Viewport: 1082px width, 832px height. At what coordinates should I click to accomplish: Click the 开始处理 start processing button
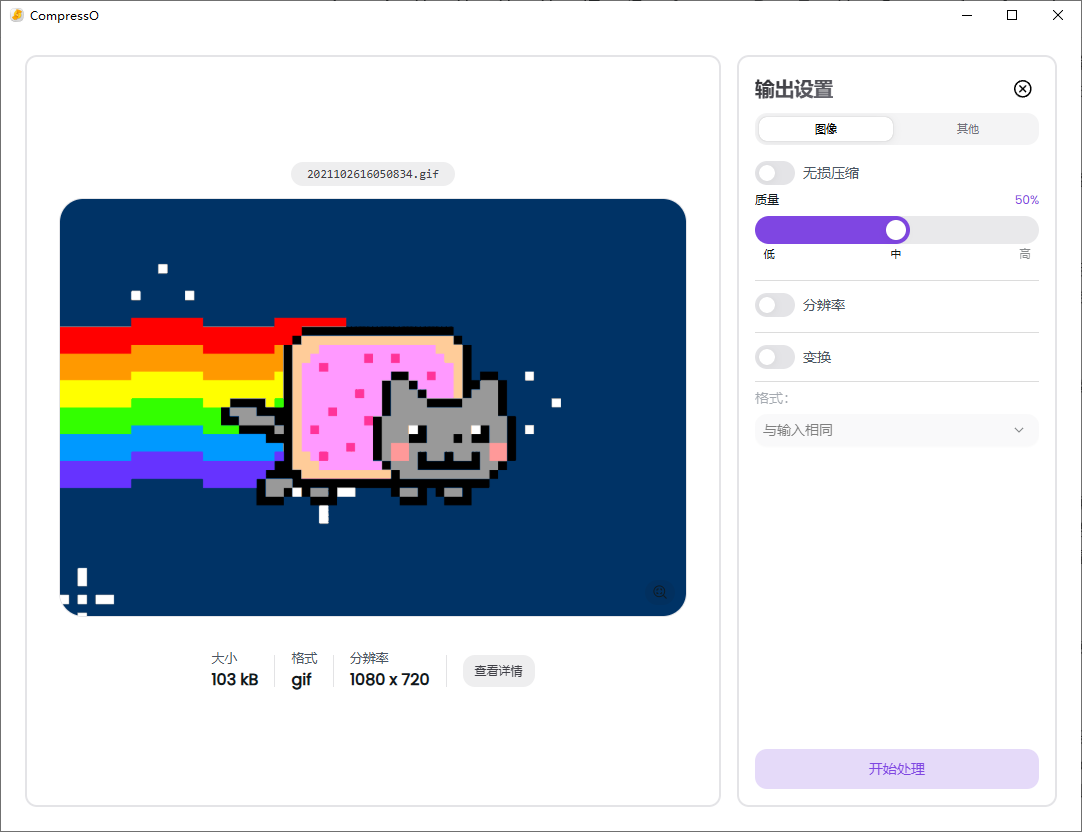(x=896, y=769)
